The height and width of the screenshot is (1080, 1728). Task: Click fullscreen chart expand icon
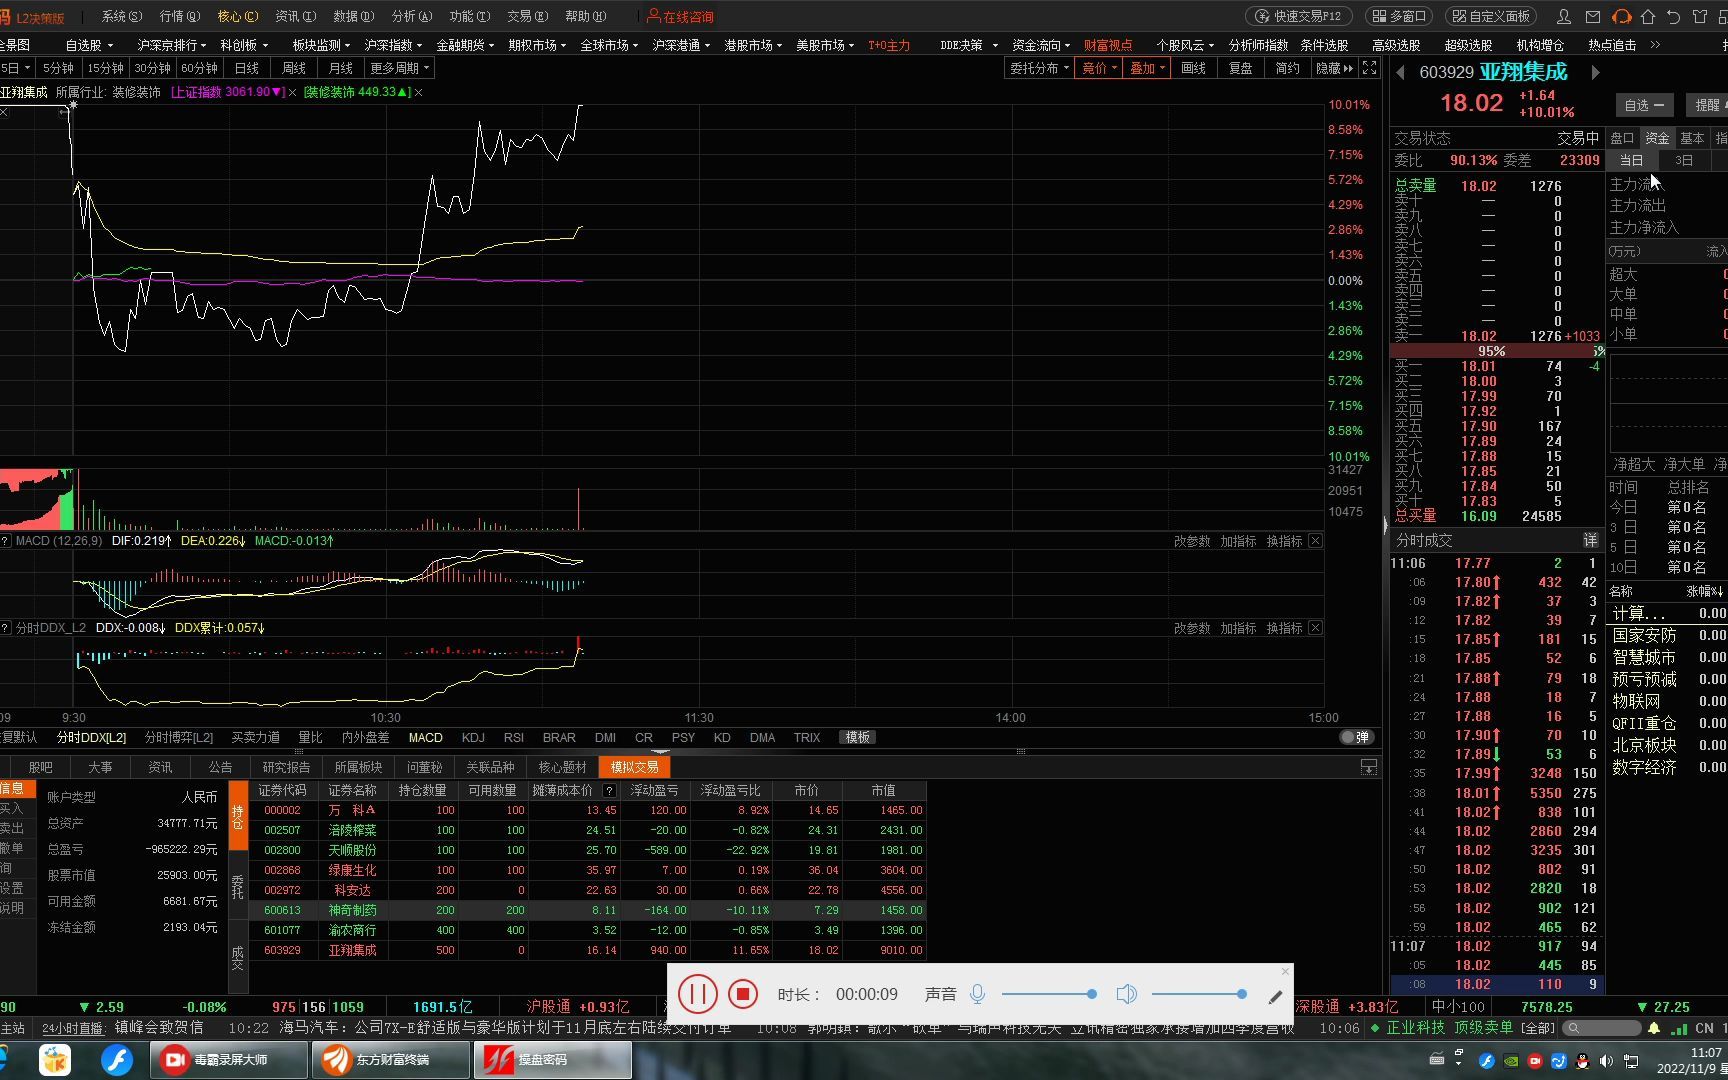click(x=1369, y=68)
